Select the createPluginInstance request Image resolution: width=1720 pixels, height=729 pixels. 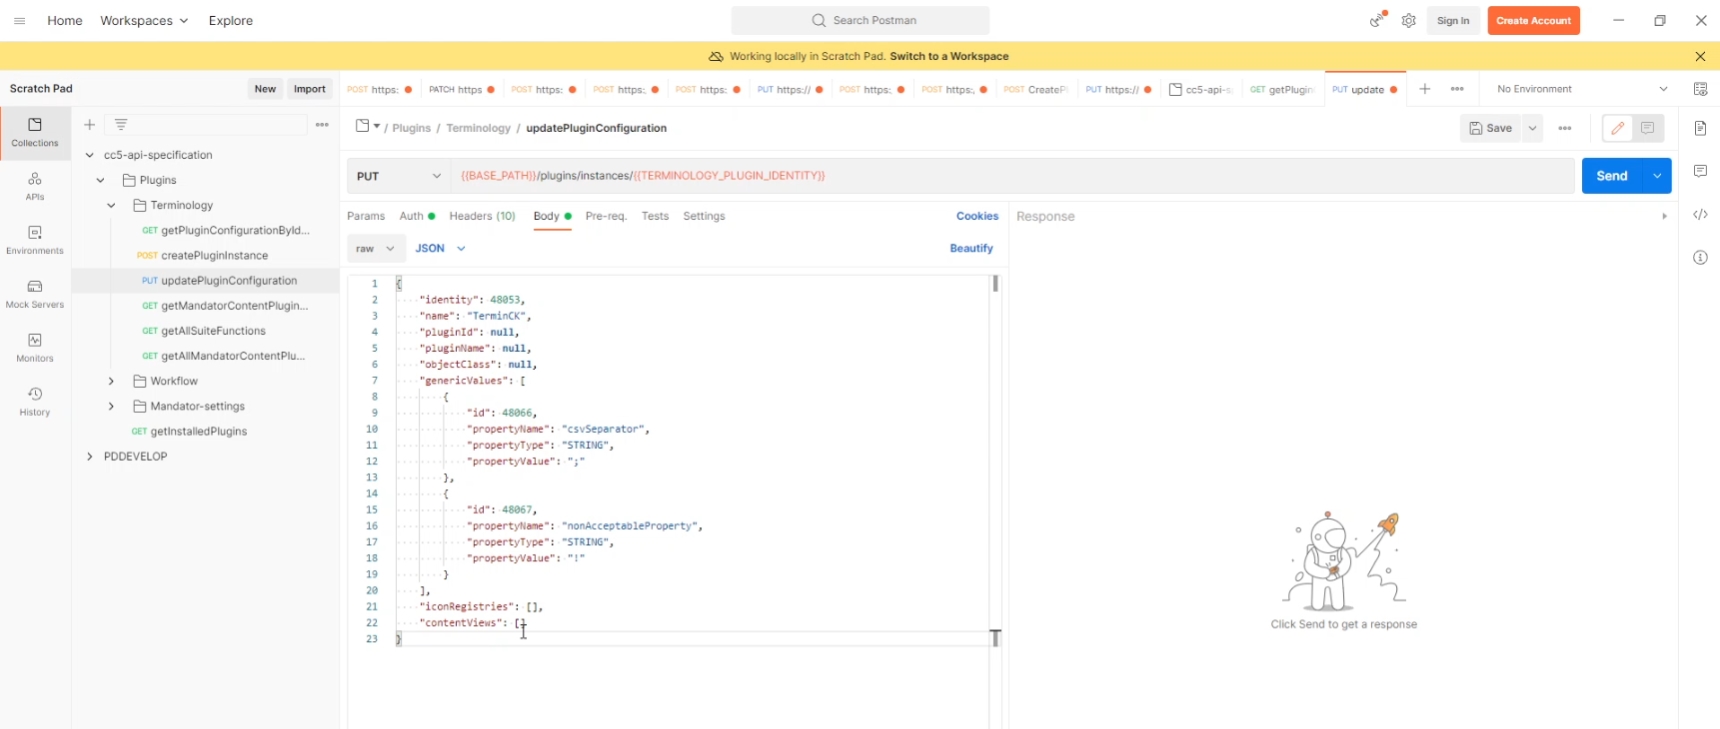tap(214, 255)
